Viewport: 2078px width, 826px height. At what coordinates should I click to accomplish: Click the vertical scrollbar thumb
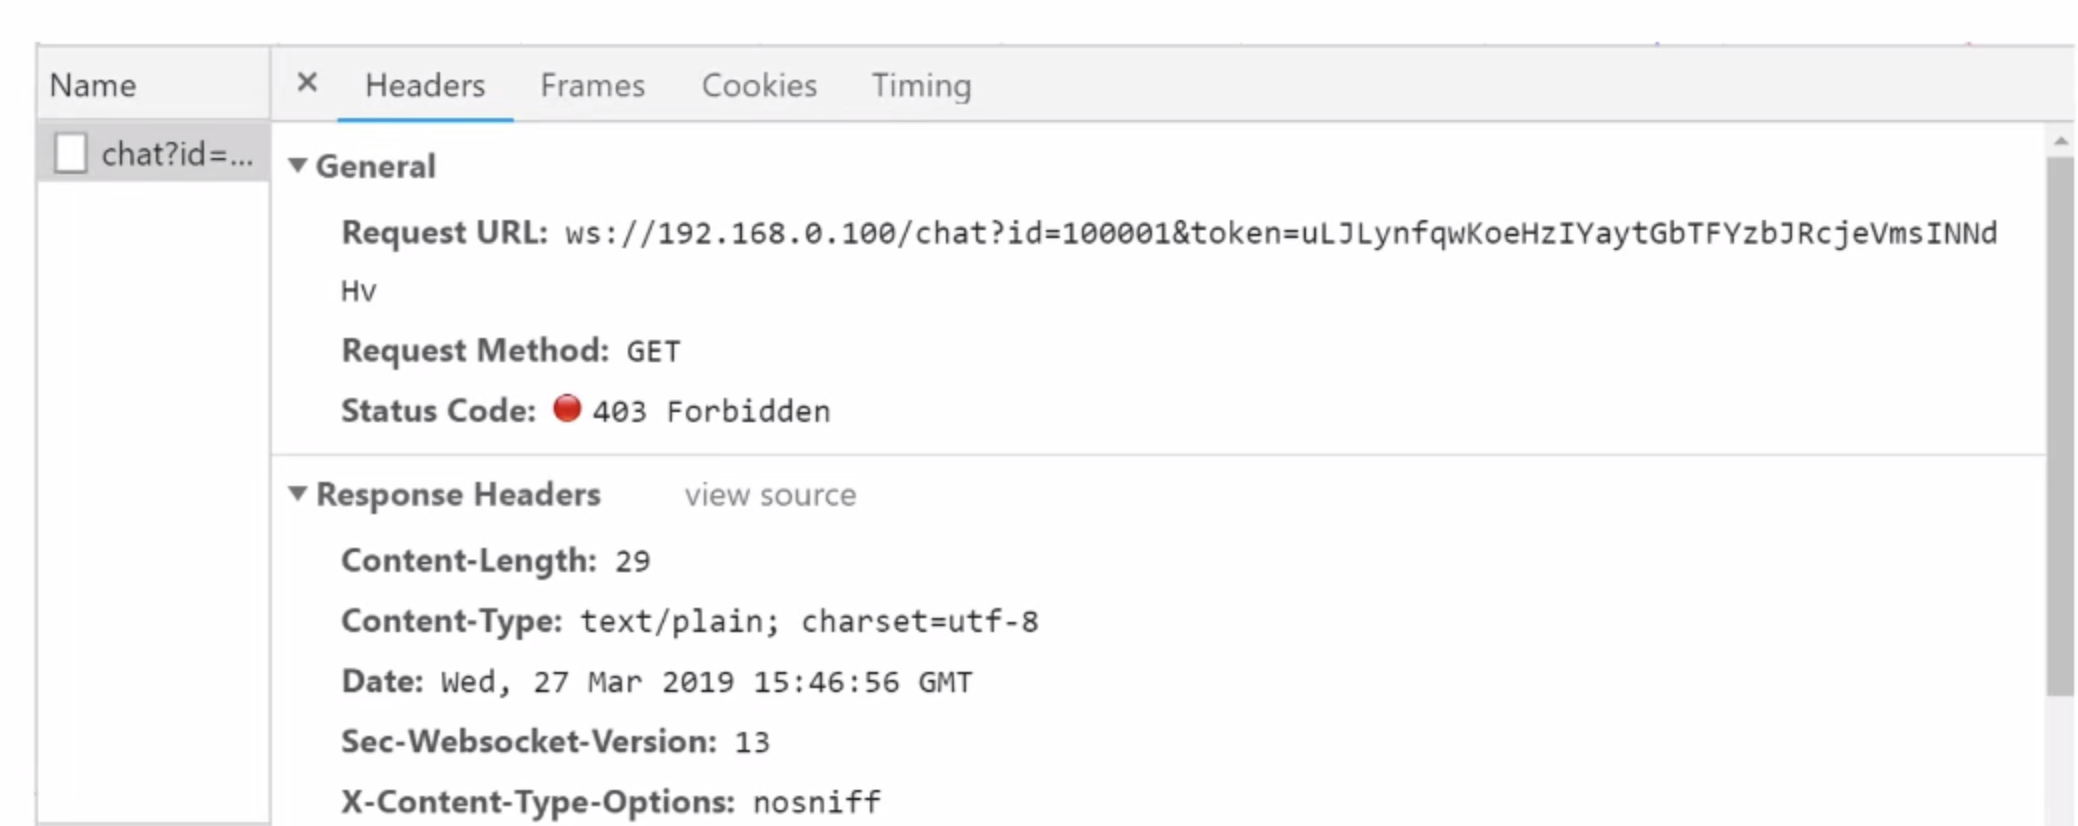(x=2059, y=420)
